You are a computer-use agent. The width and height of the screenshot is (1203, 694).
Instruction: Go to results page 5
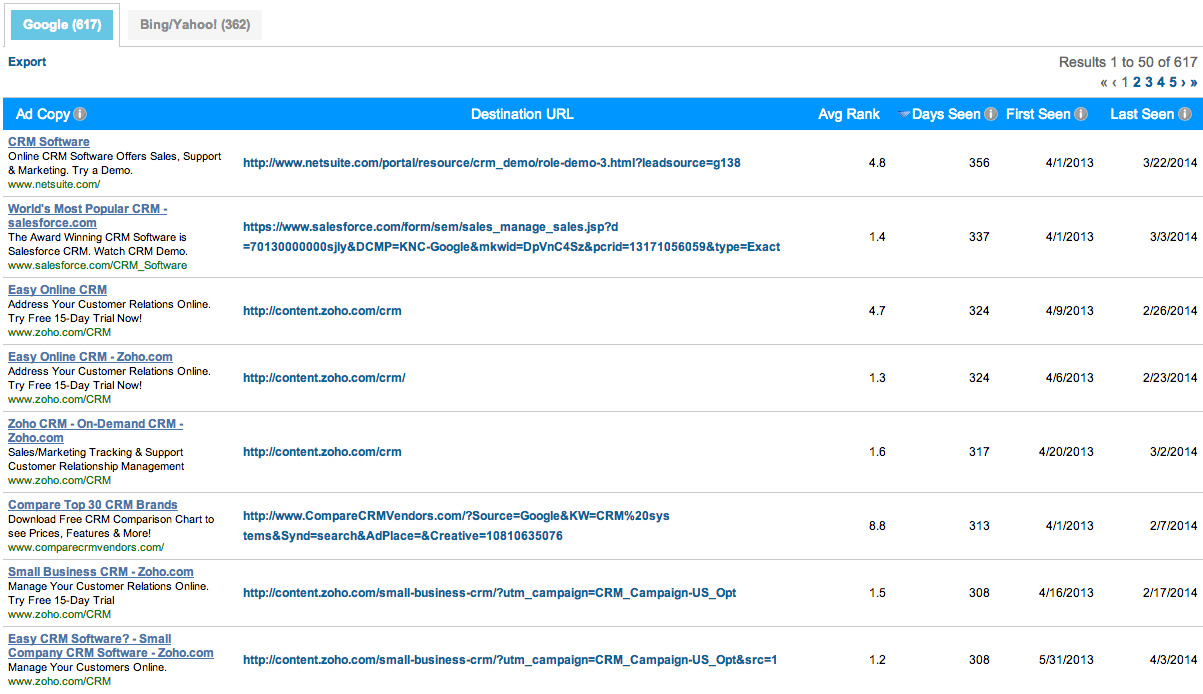(1173, 82)
